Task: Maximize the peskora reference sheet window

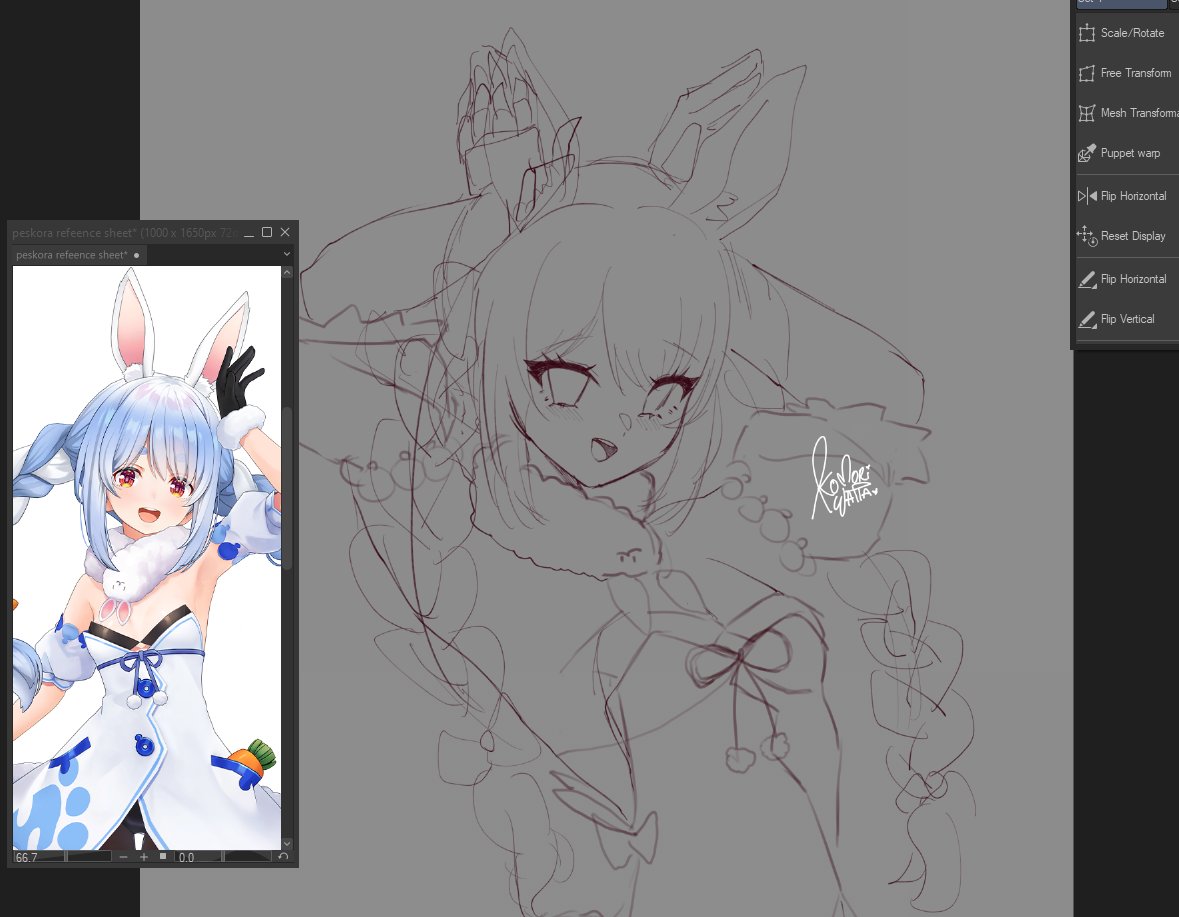Action: coord(266,232)
